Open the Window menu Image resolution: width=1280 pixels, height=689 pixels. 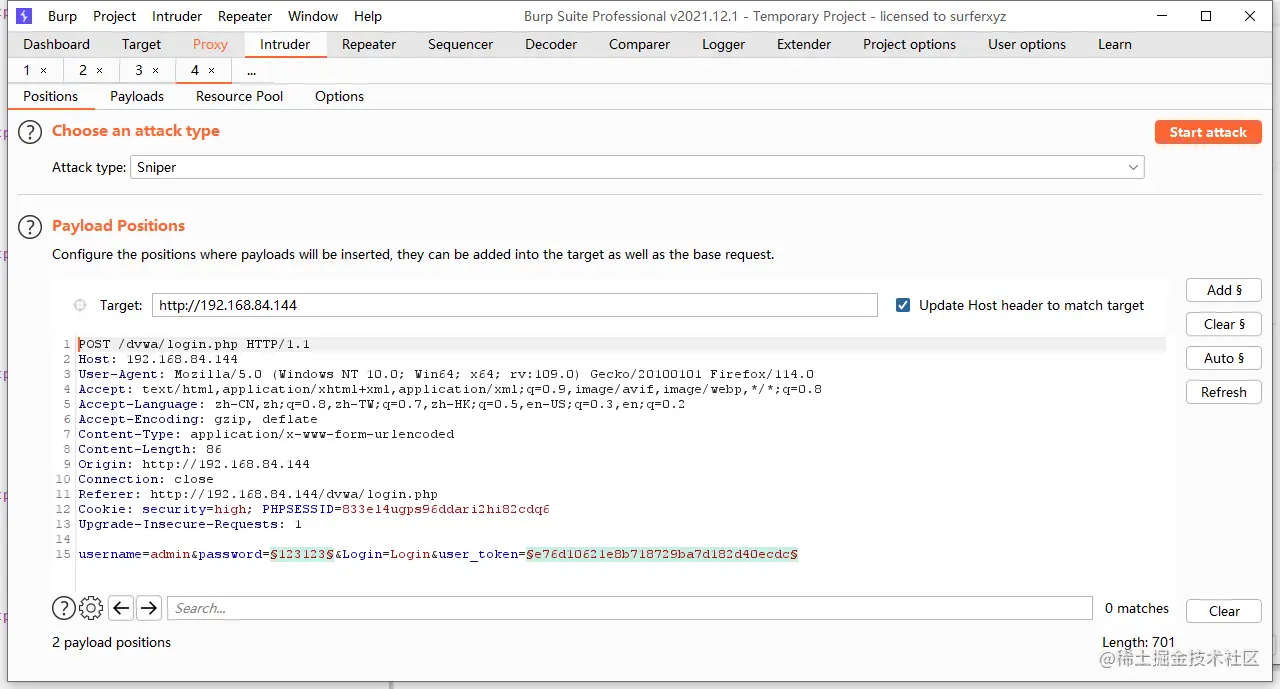(x=313, y=16)
